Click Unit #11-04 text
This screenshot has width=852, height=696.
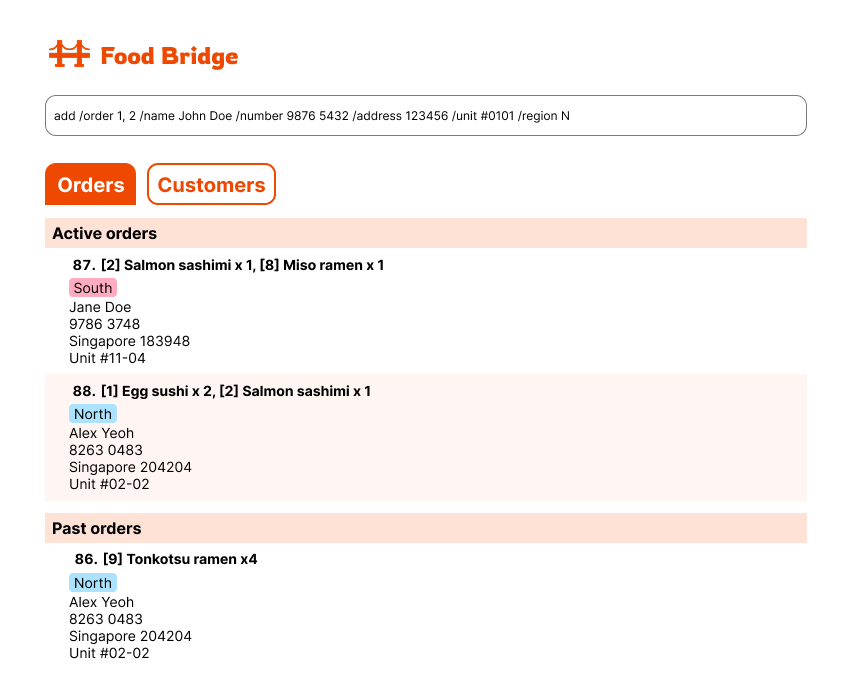(x=107, y=358)
